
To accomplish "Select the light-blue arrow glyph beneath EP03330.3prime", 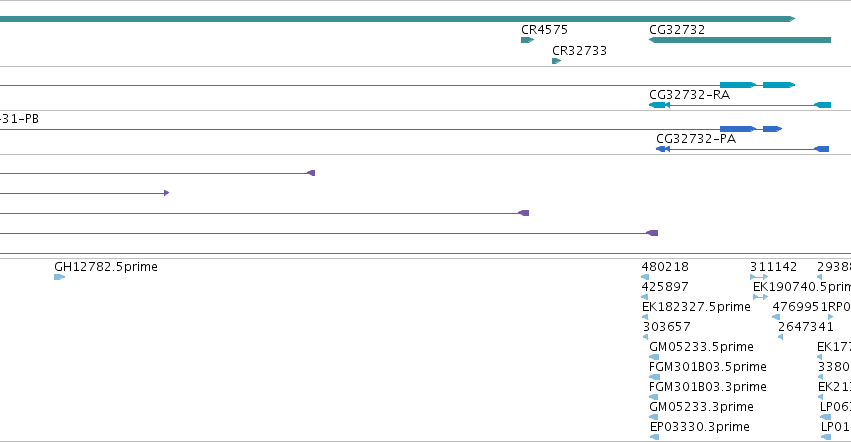I will click(x=655, y=437).
